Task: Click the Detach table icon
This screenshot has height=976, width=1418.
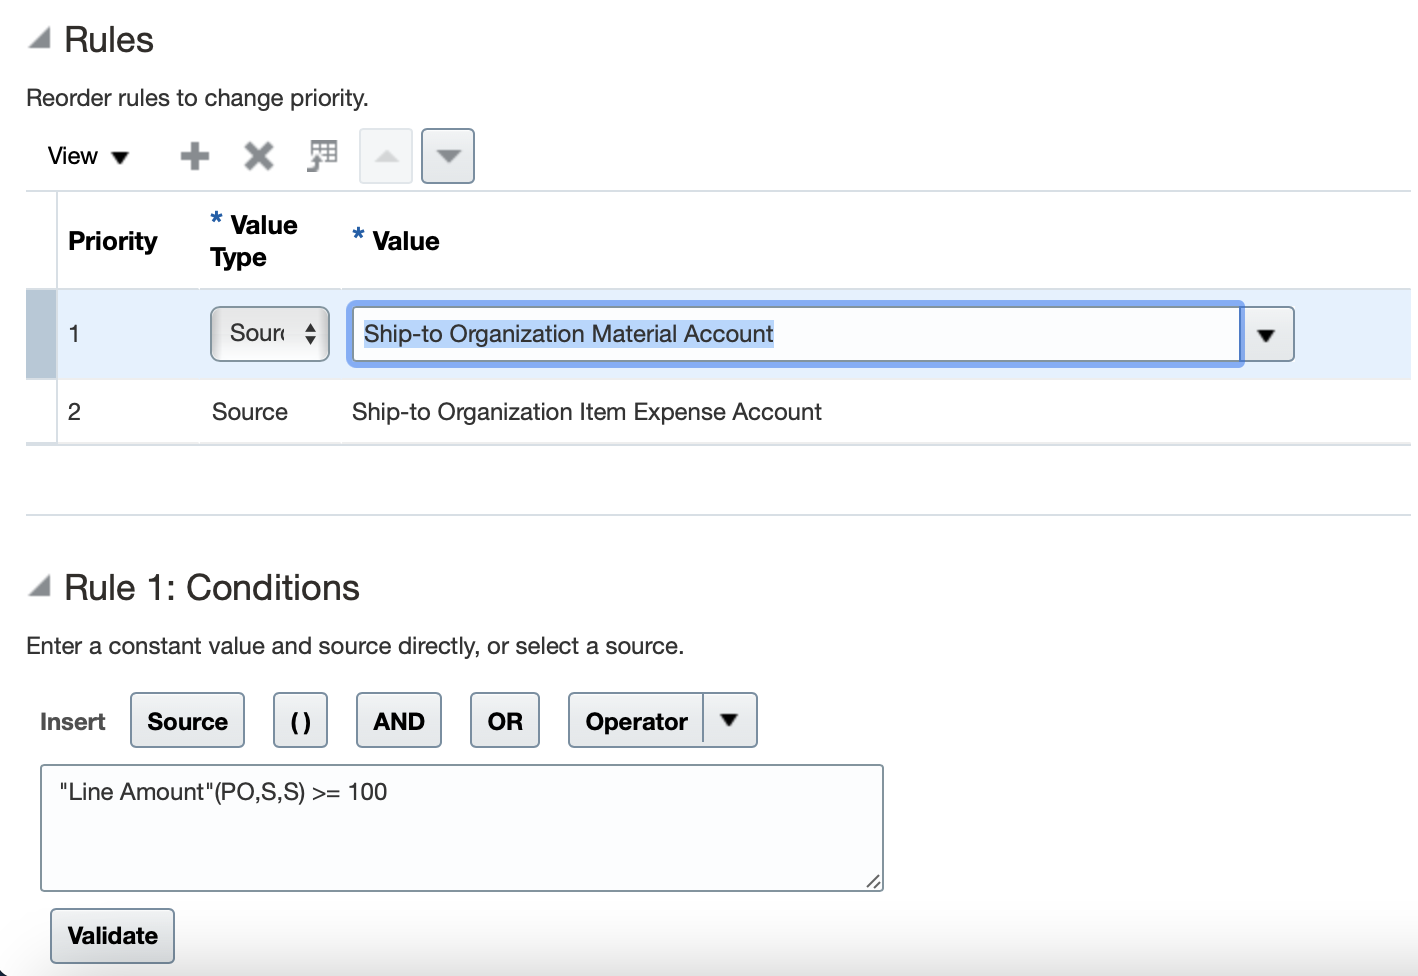Action: point(322,156)
